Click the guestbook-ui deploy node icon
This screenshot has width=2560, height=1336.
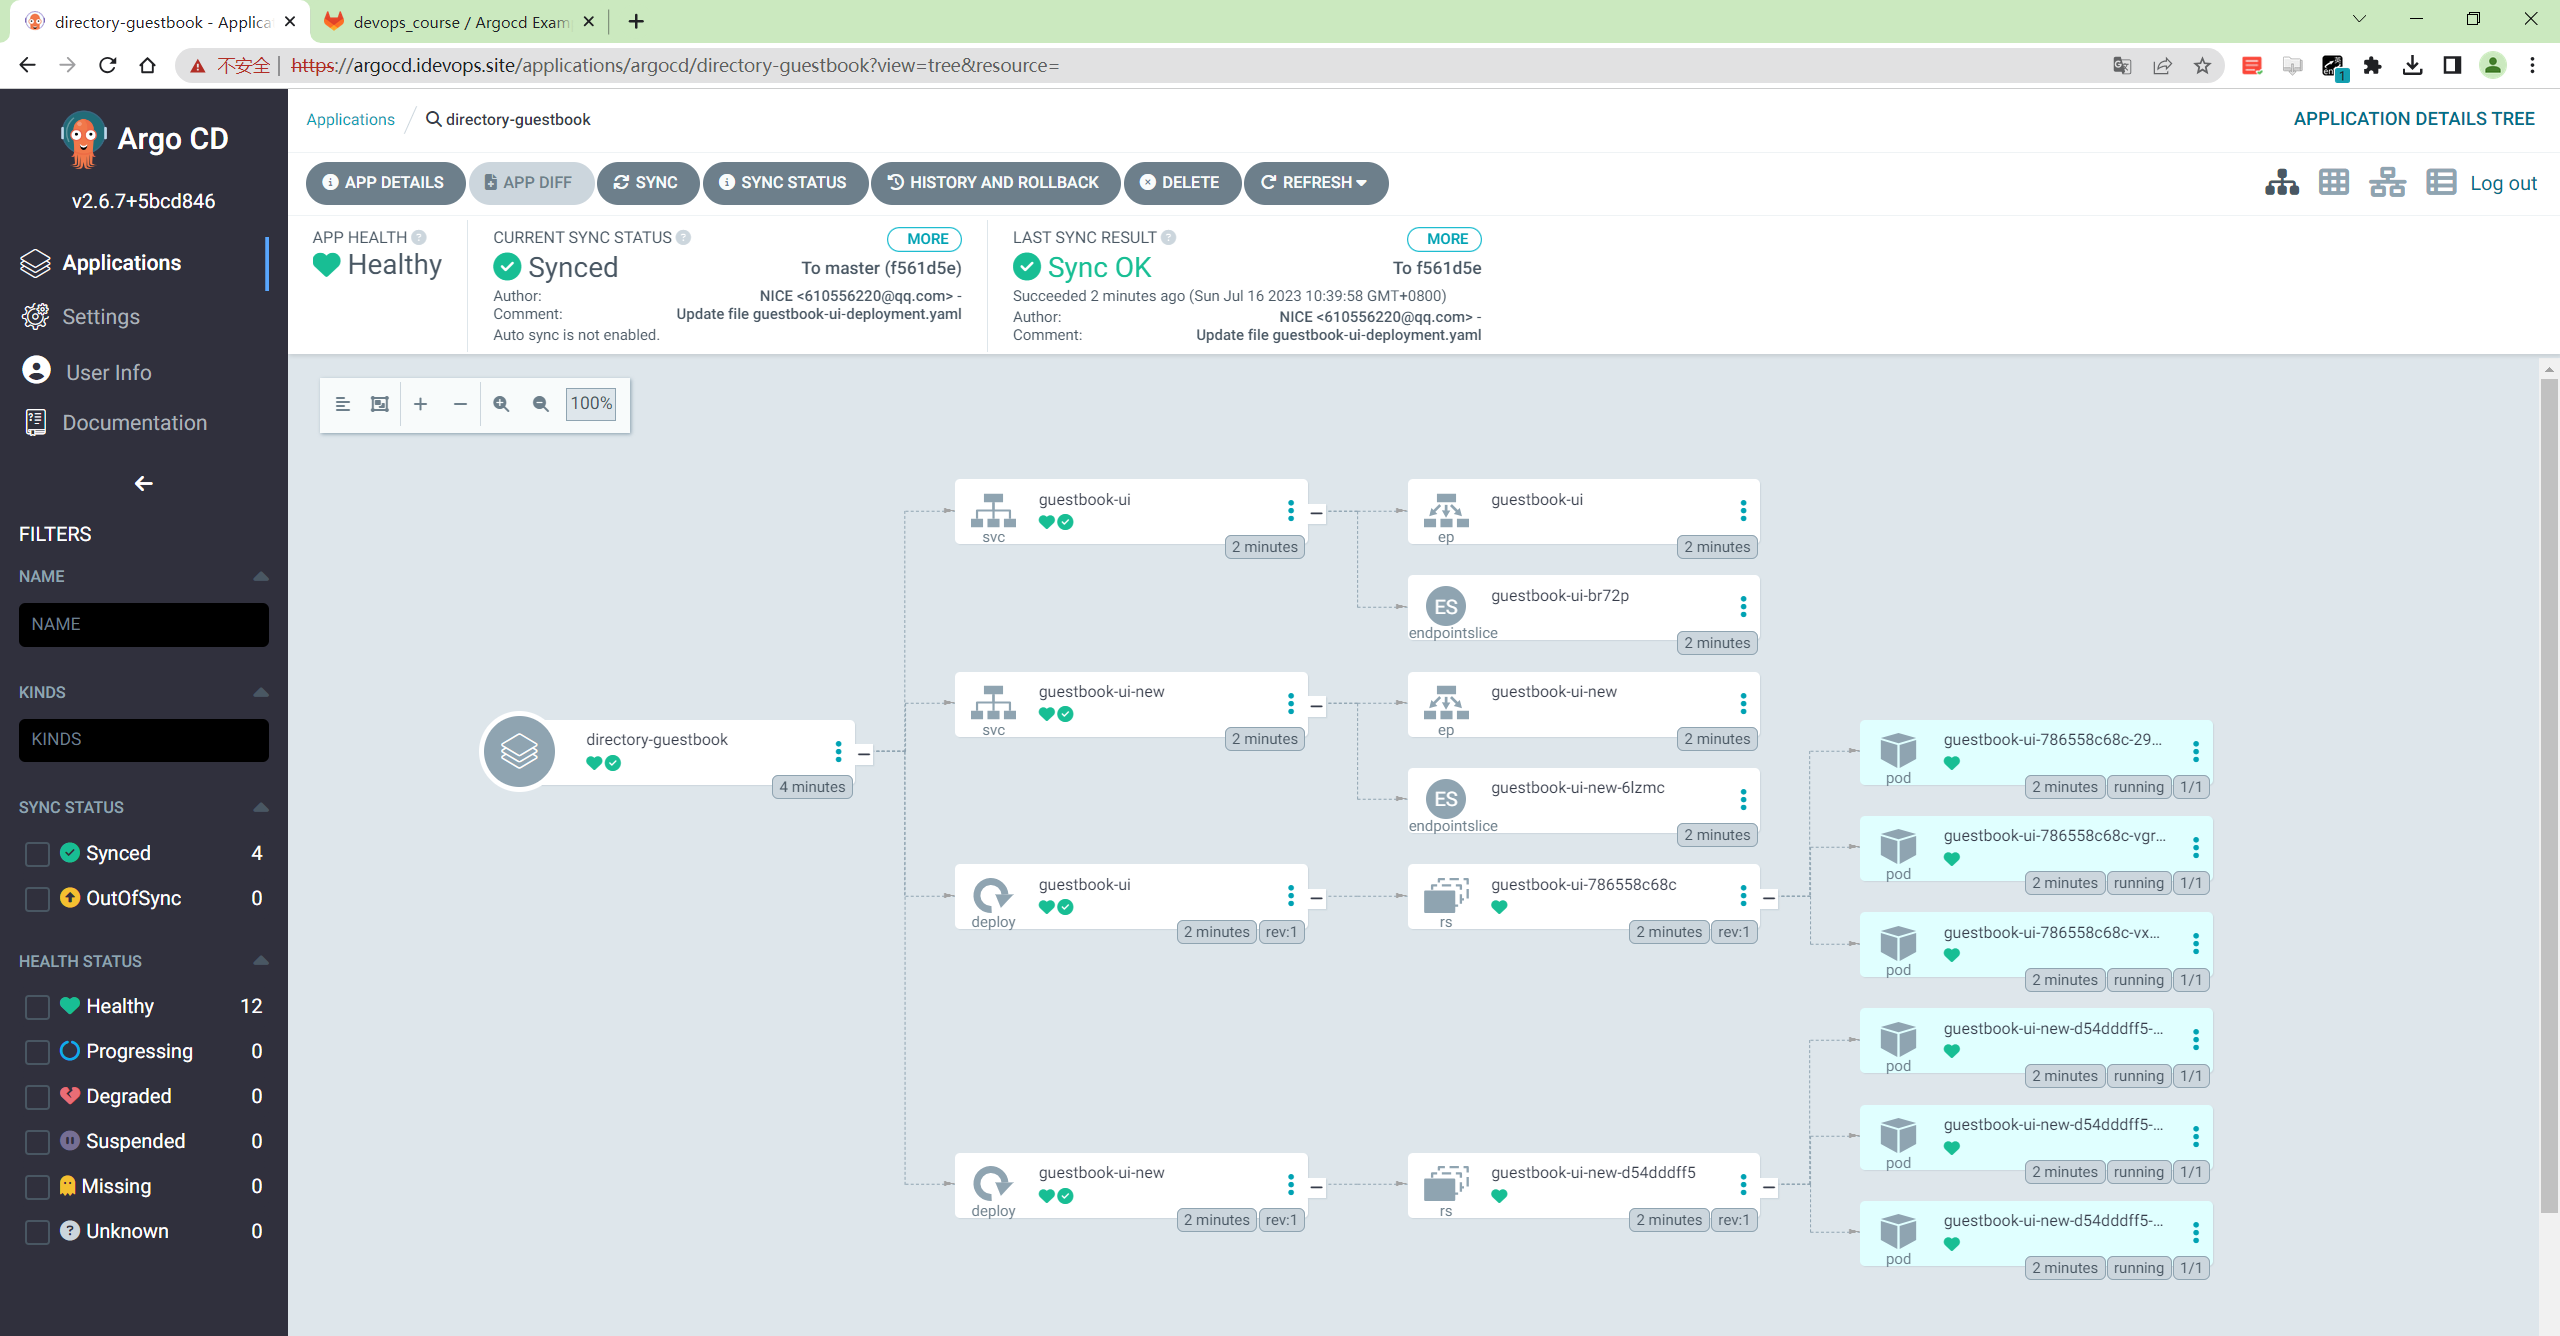click(x=993, y=895)
